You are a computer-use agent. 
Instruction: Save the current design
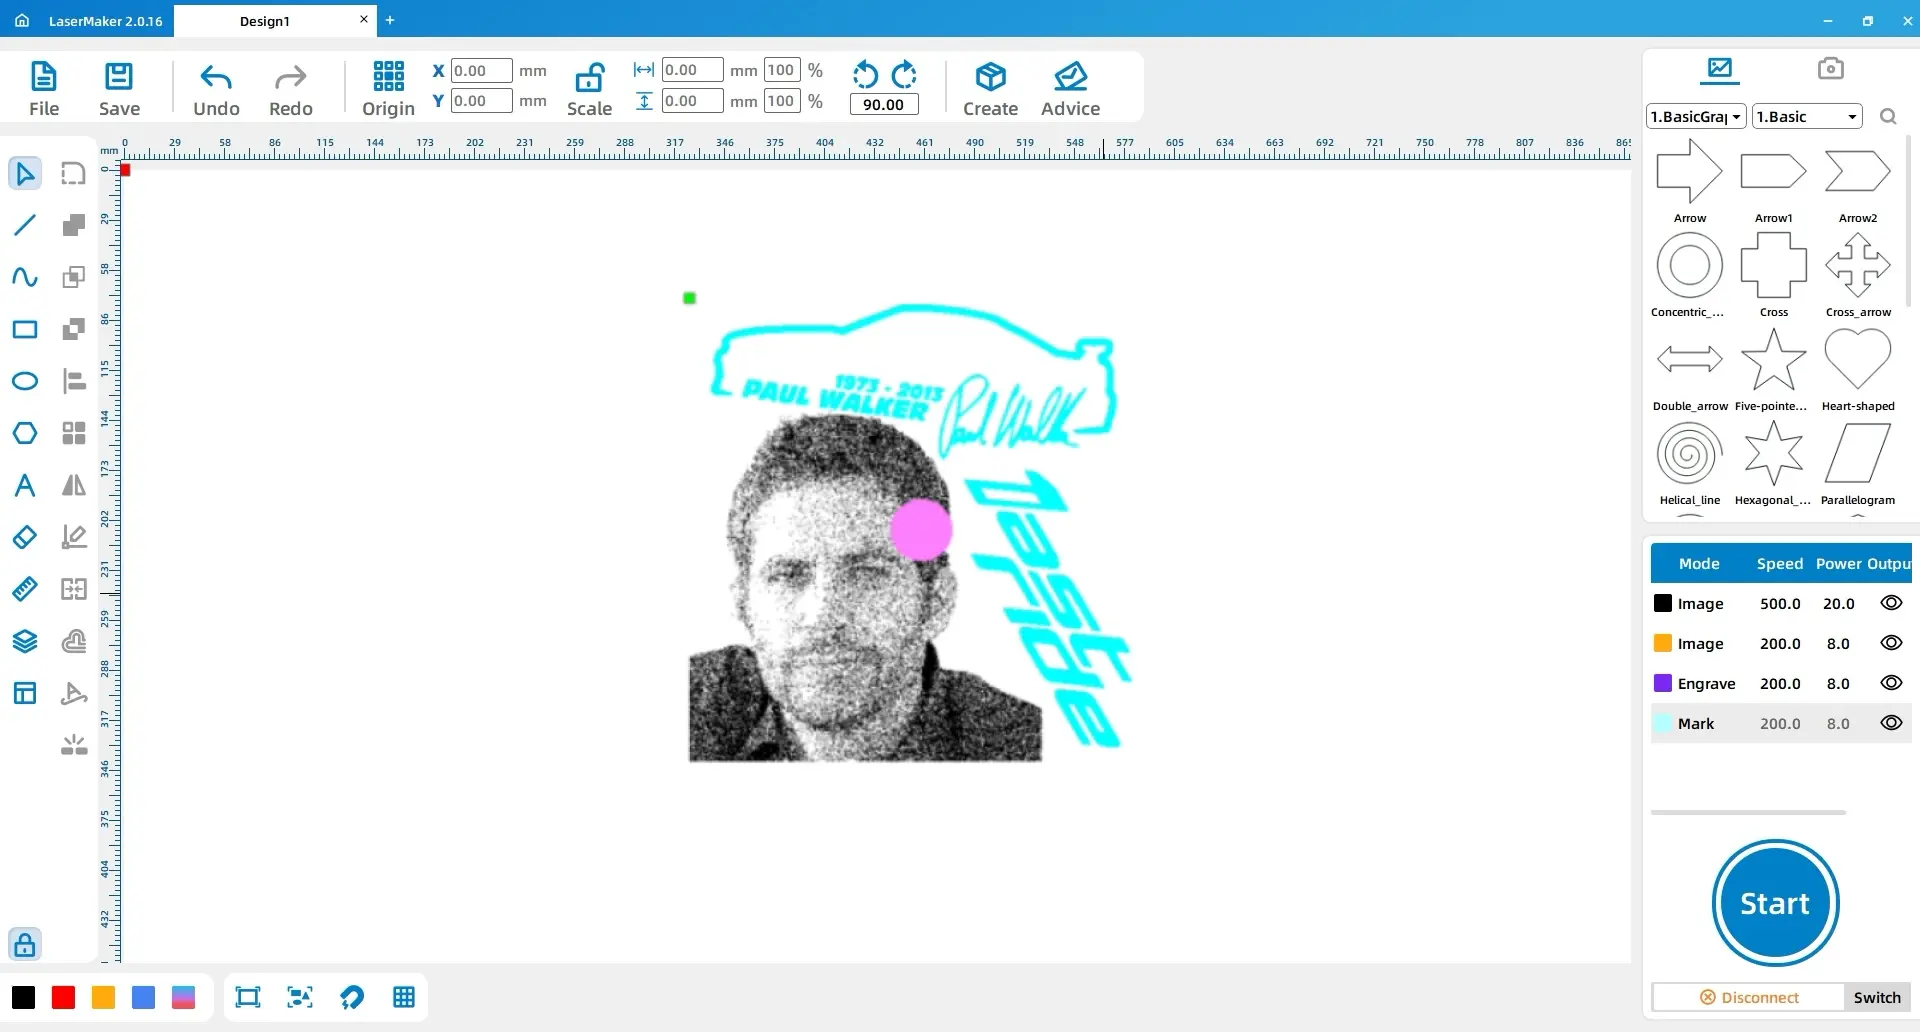coord(119,89)
